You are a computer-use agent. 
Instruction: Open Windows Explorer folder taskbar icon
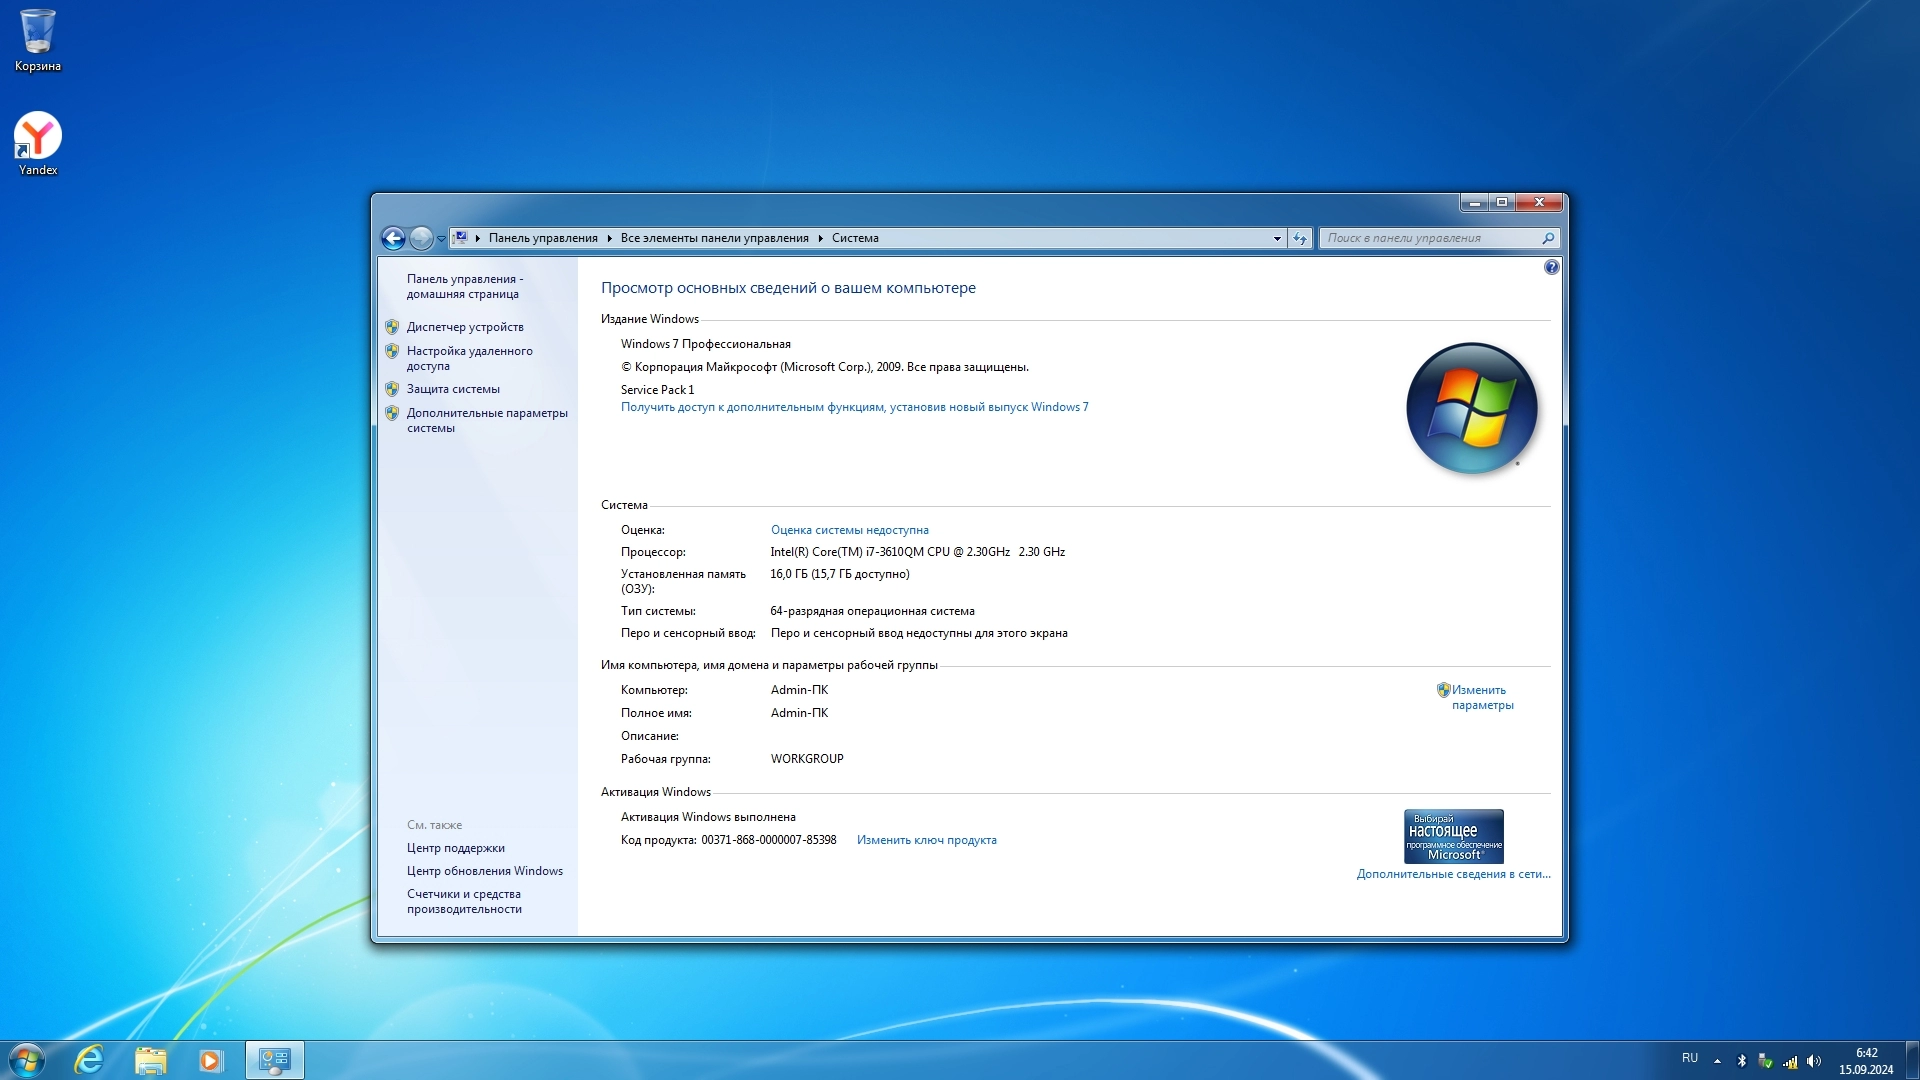coord(150,1060)
